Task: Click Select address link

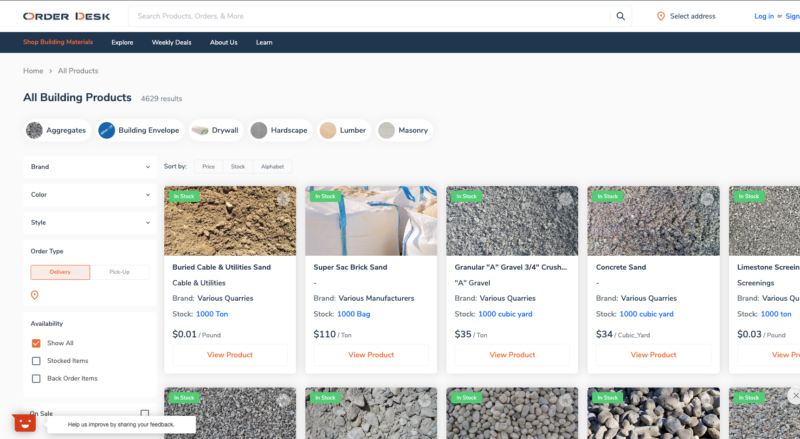Action: pos(692,16)
